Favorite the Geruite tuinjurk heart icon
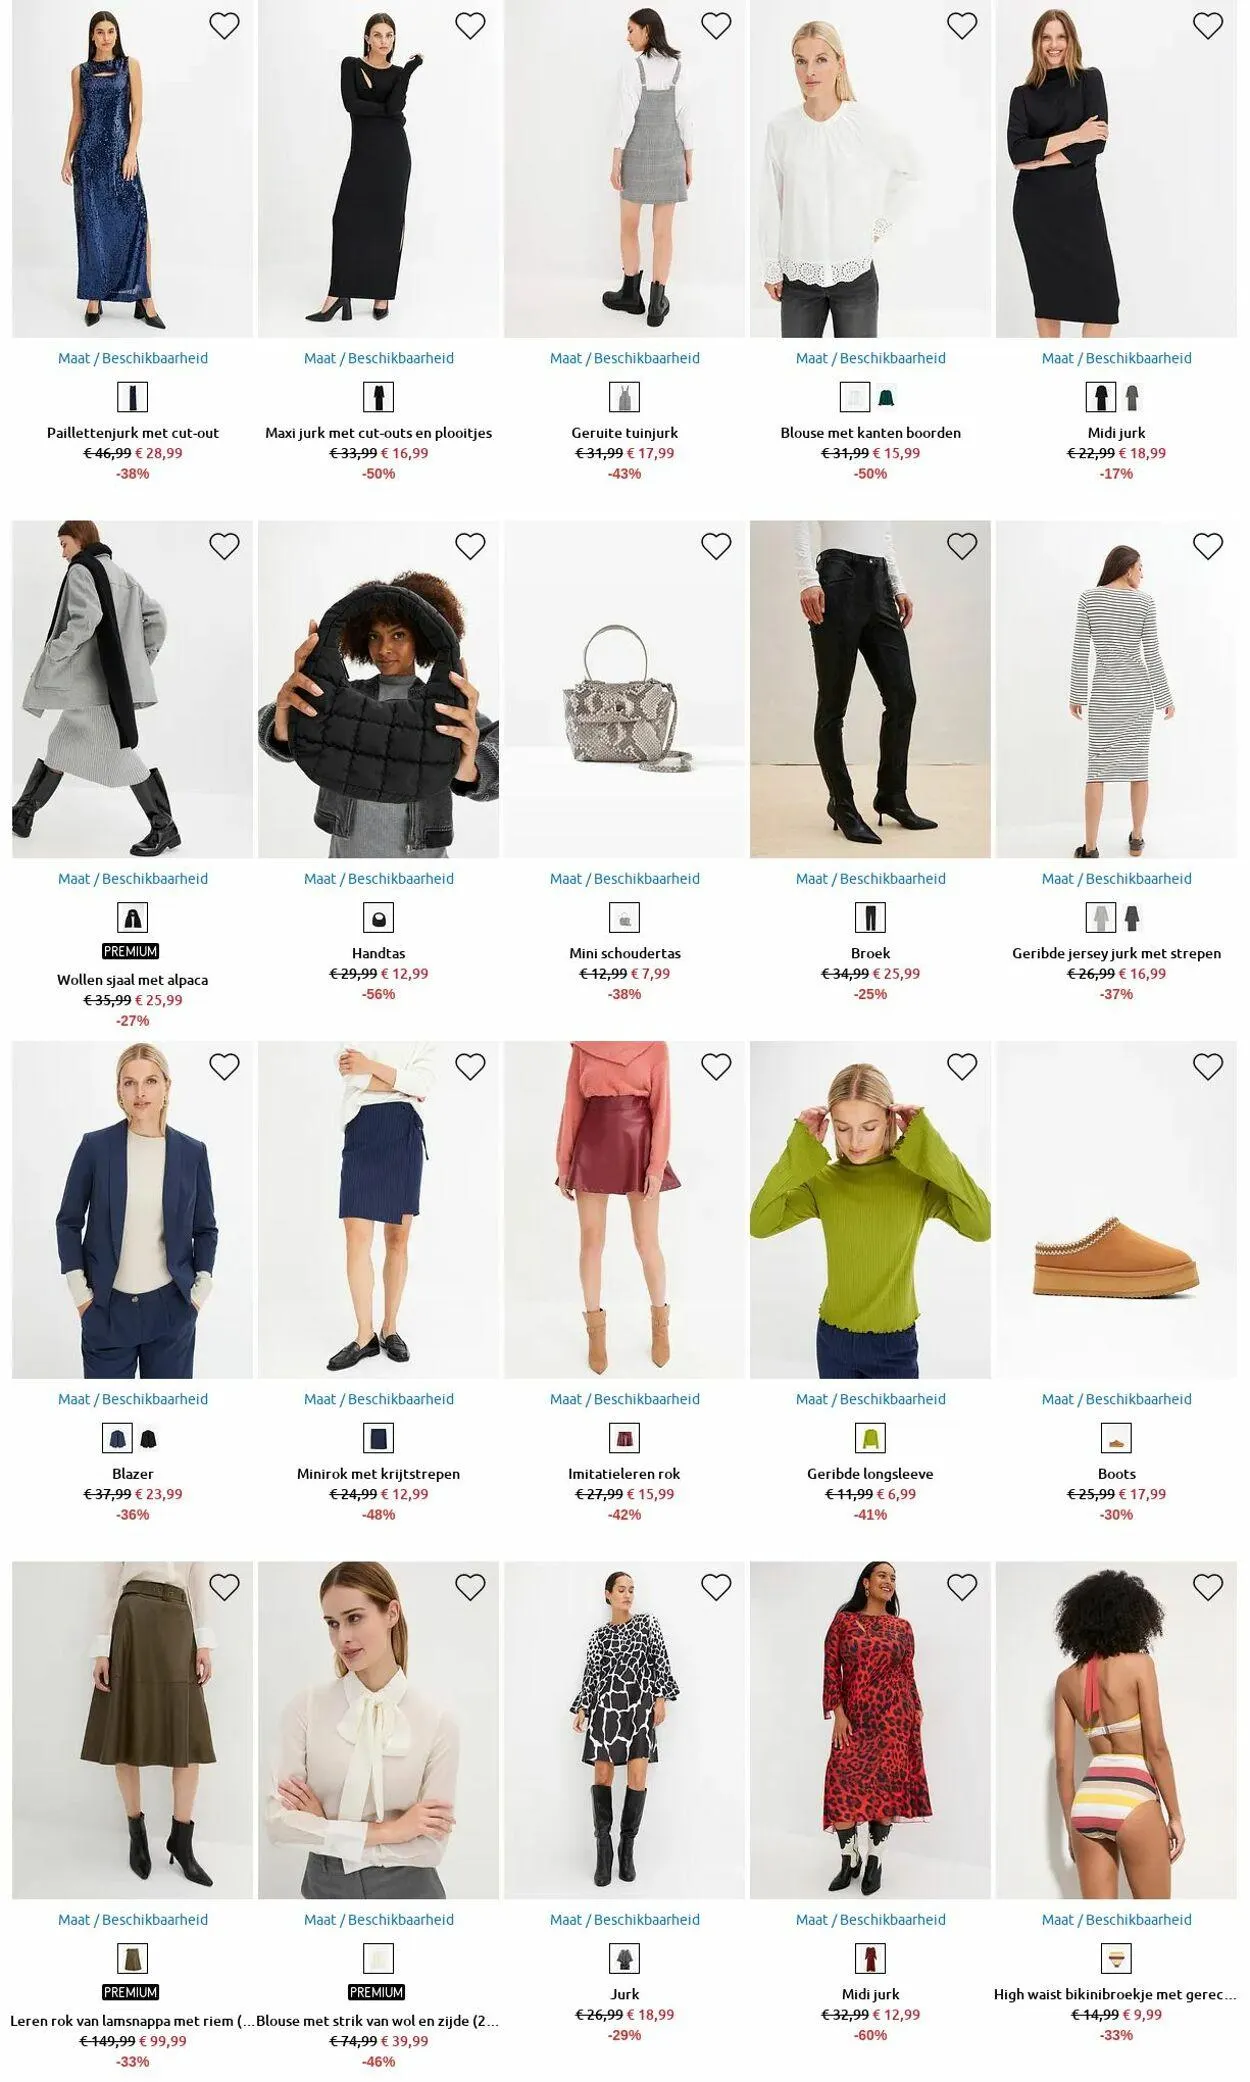This screenshot has height=2082, width=1250. tap(716, 26)
